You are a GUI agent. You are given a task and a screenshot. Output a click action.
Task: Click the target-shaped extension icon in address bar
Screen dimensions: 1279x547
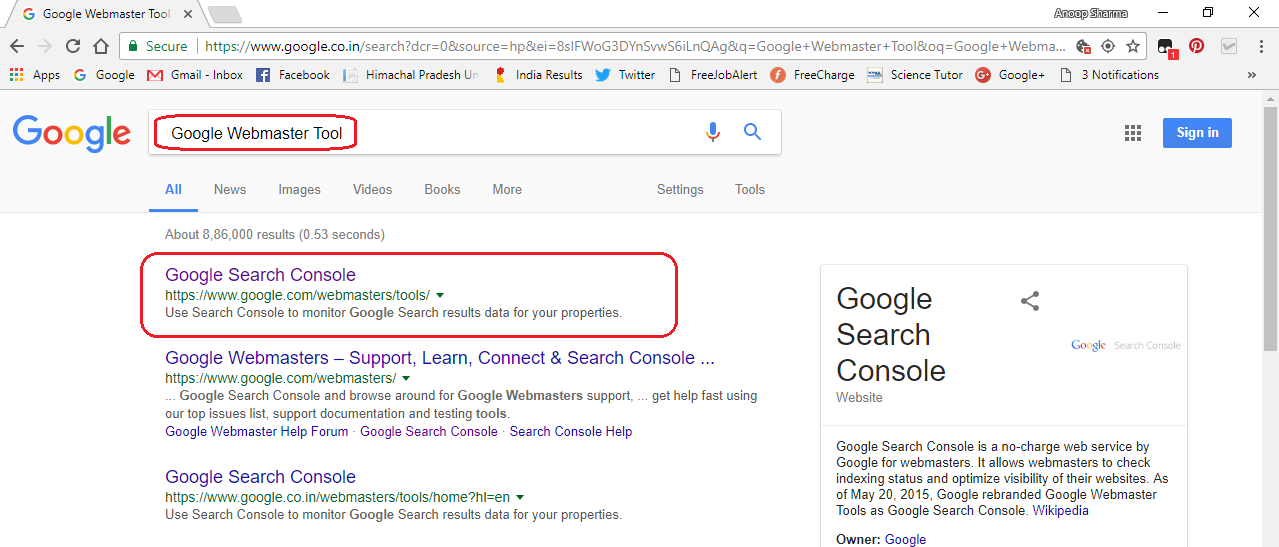tap(1108, 46)
